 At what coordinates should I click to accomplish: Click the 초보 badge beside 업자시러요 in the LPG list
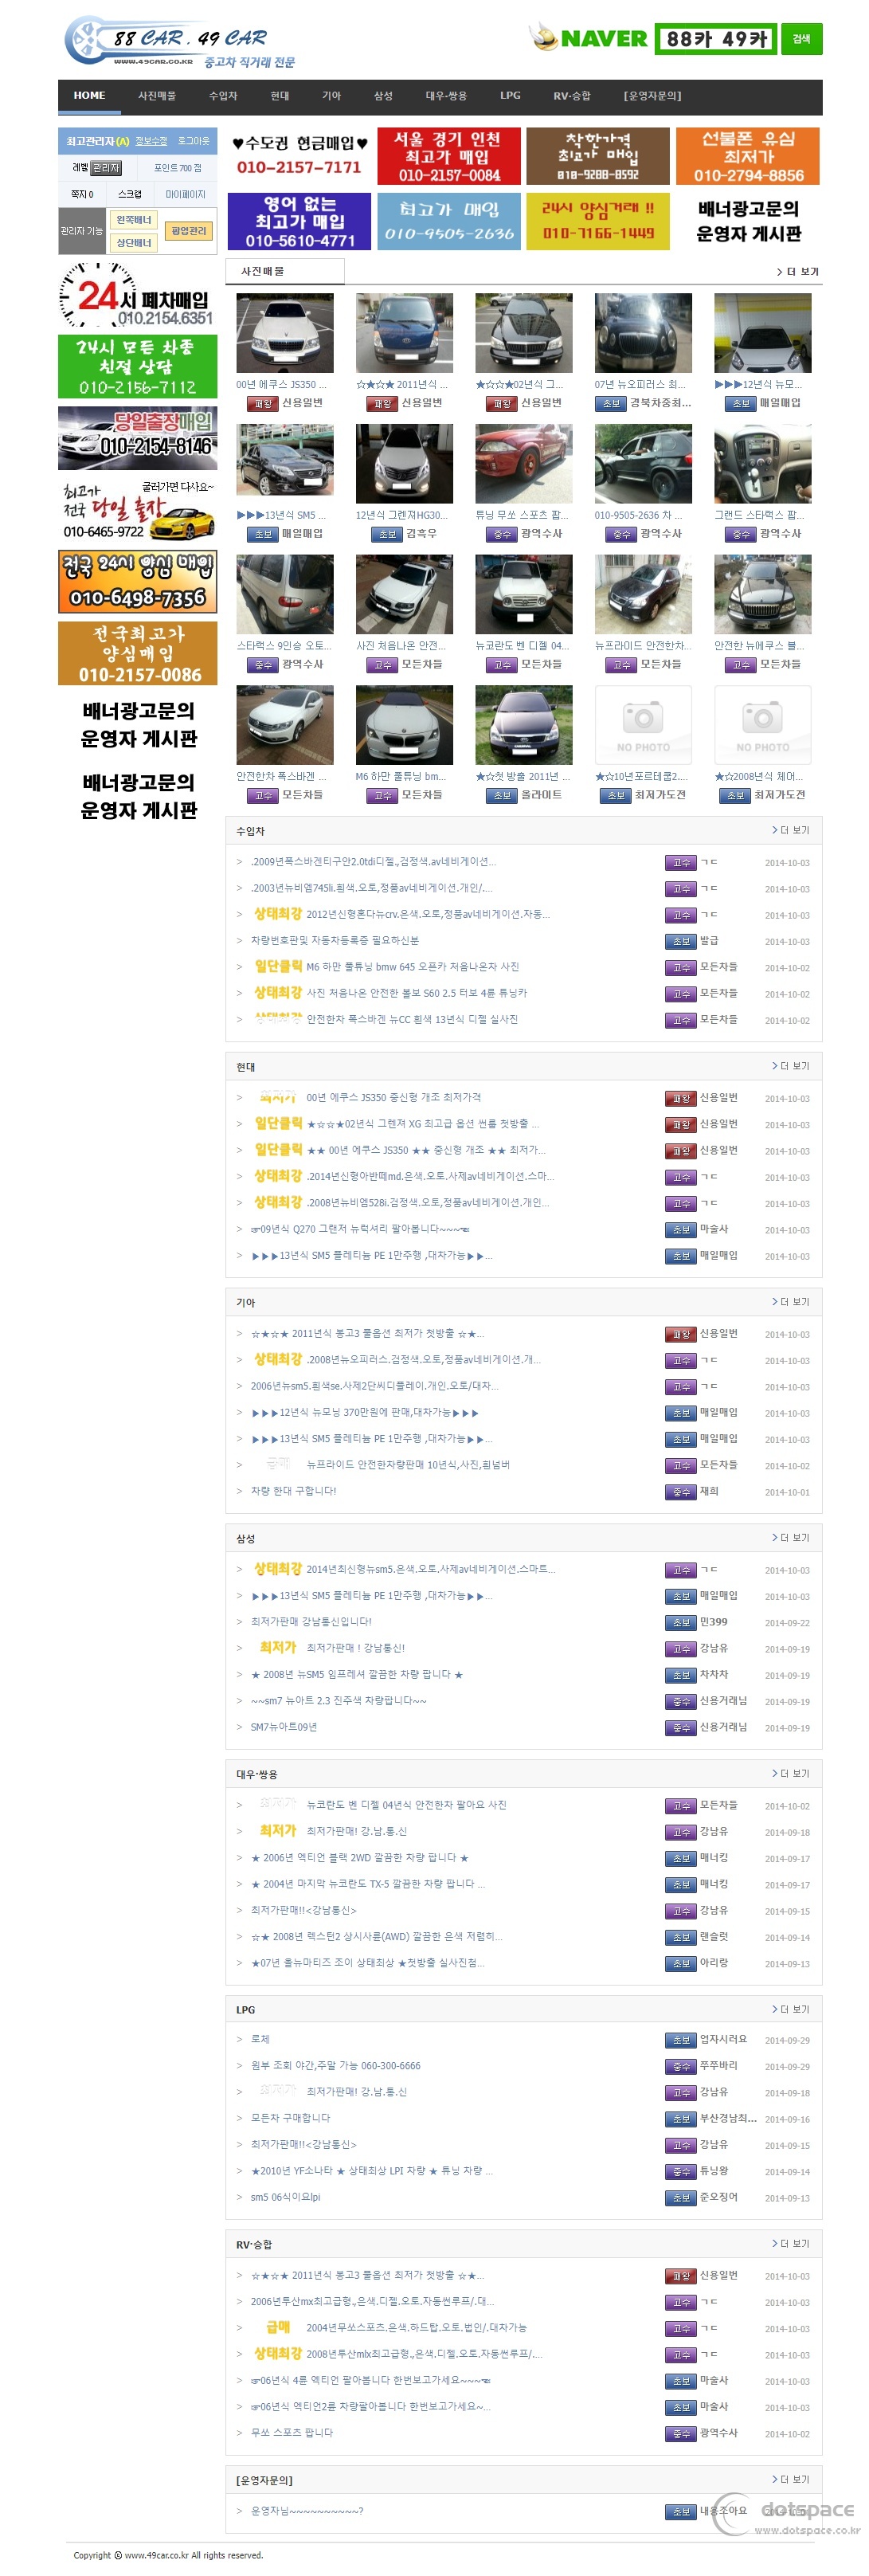click(680, 2040)
